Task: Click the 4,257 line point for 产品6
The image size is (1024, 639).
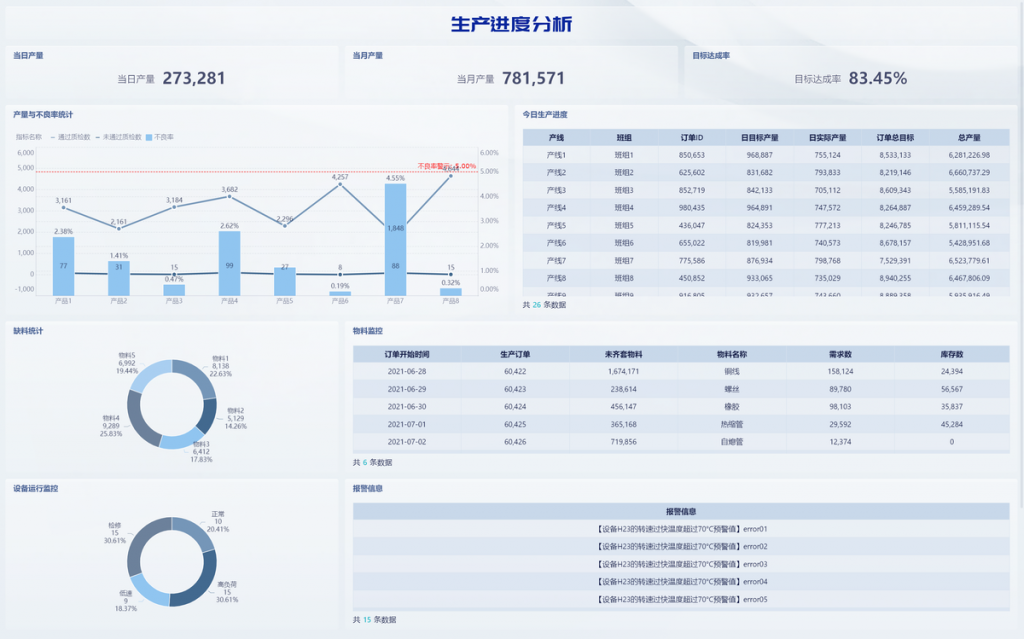Action: pos(340,184)
